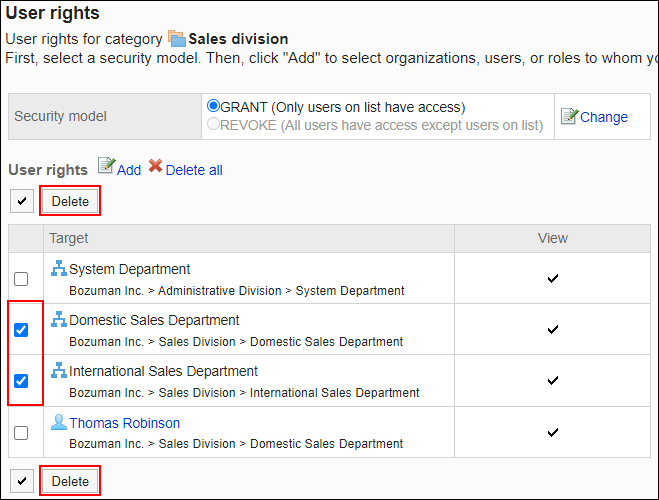Image resolution: width=659 pixels, height=500 pixels.
Task: Click the International Sales Department name text
Action: [163, 371]
